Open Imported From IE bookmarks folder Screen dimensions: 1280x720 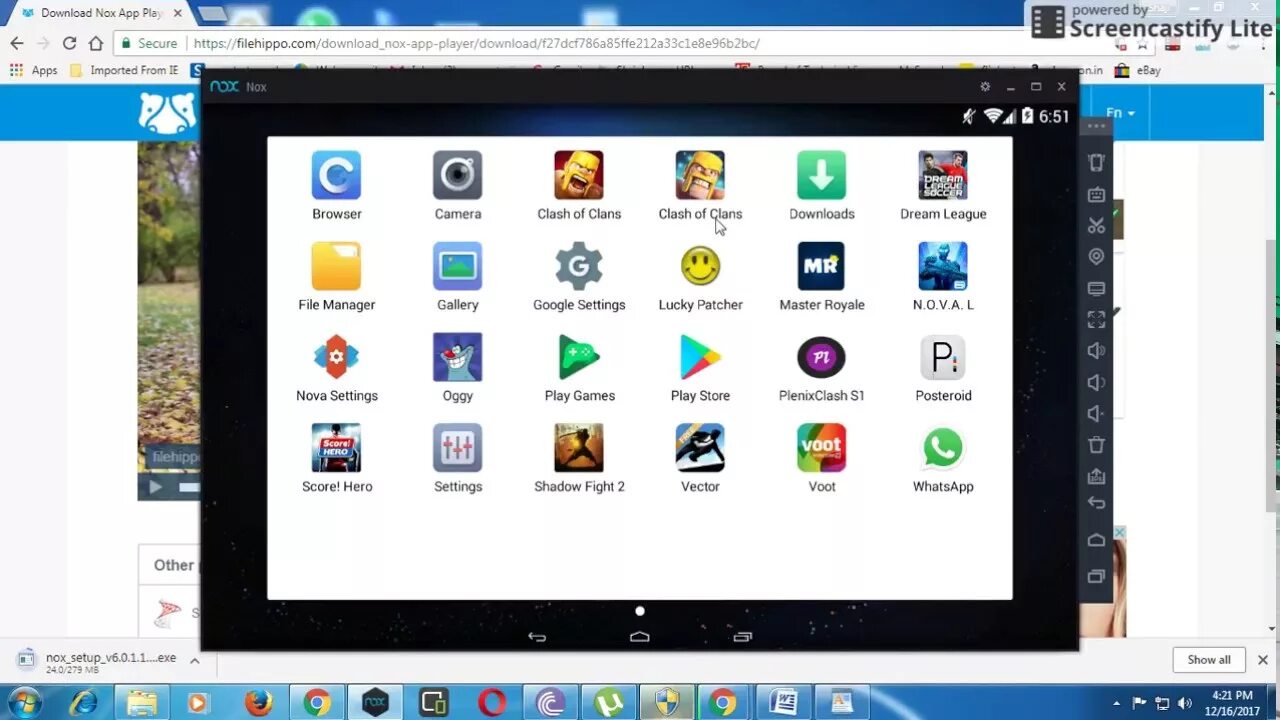[125, 70]
